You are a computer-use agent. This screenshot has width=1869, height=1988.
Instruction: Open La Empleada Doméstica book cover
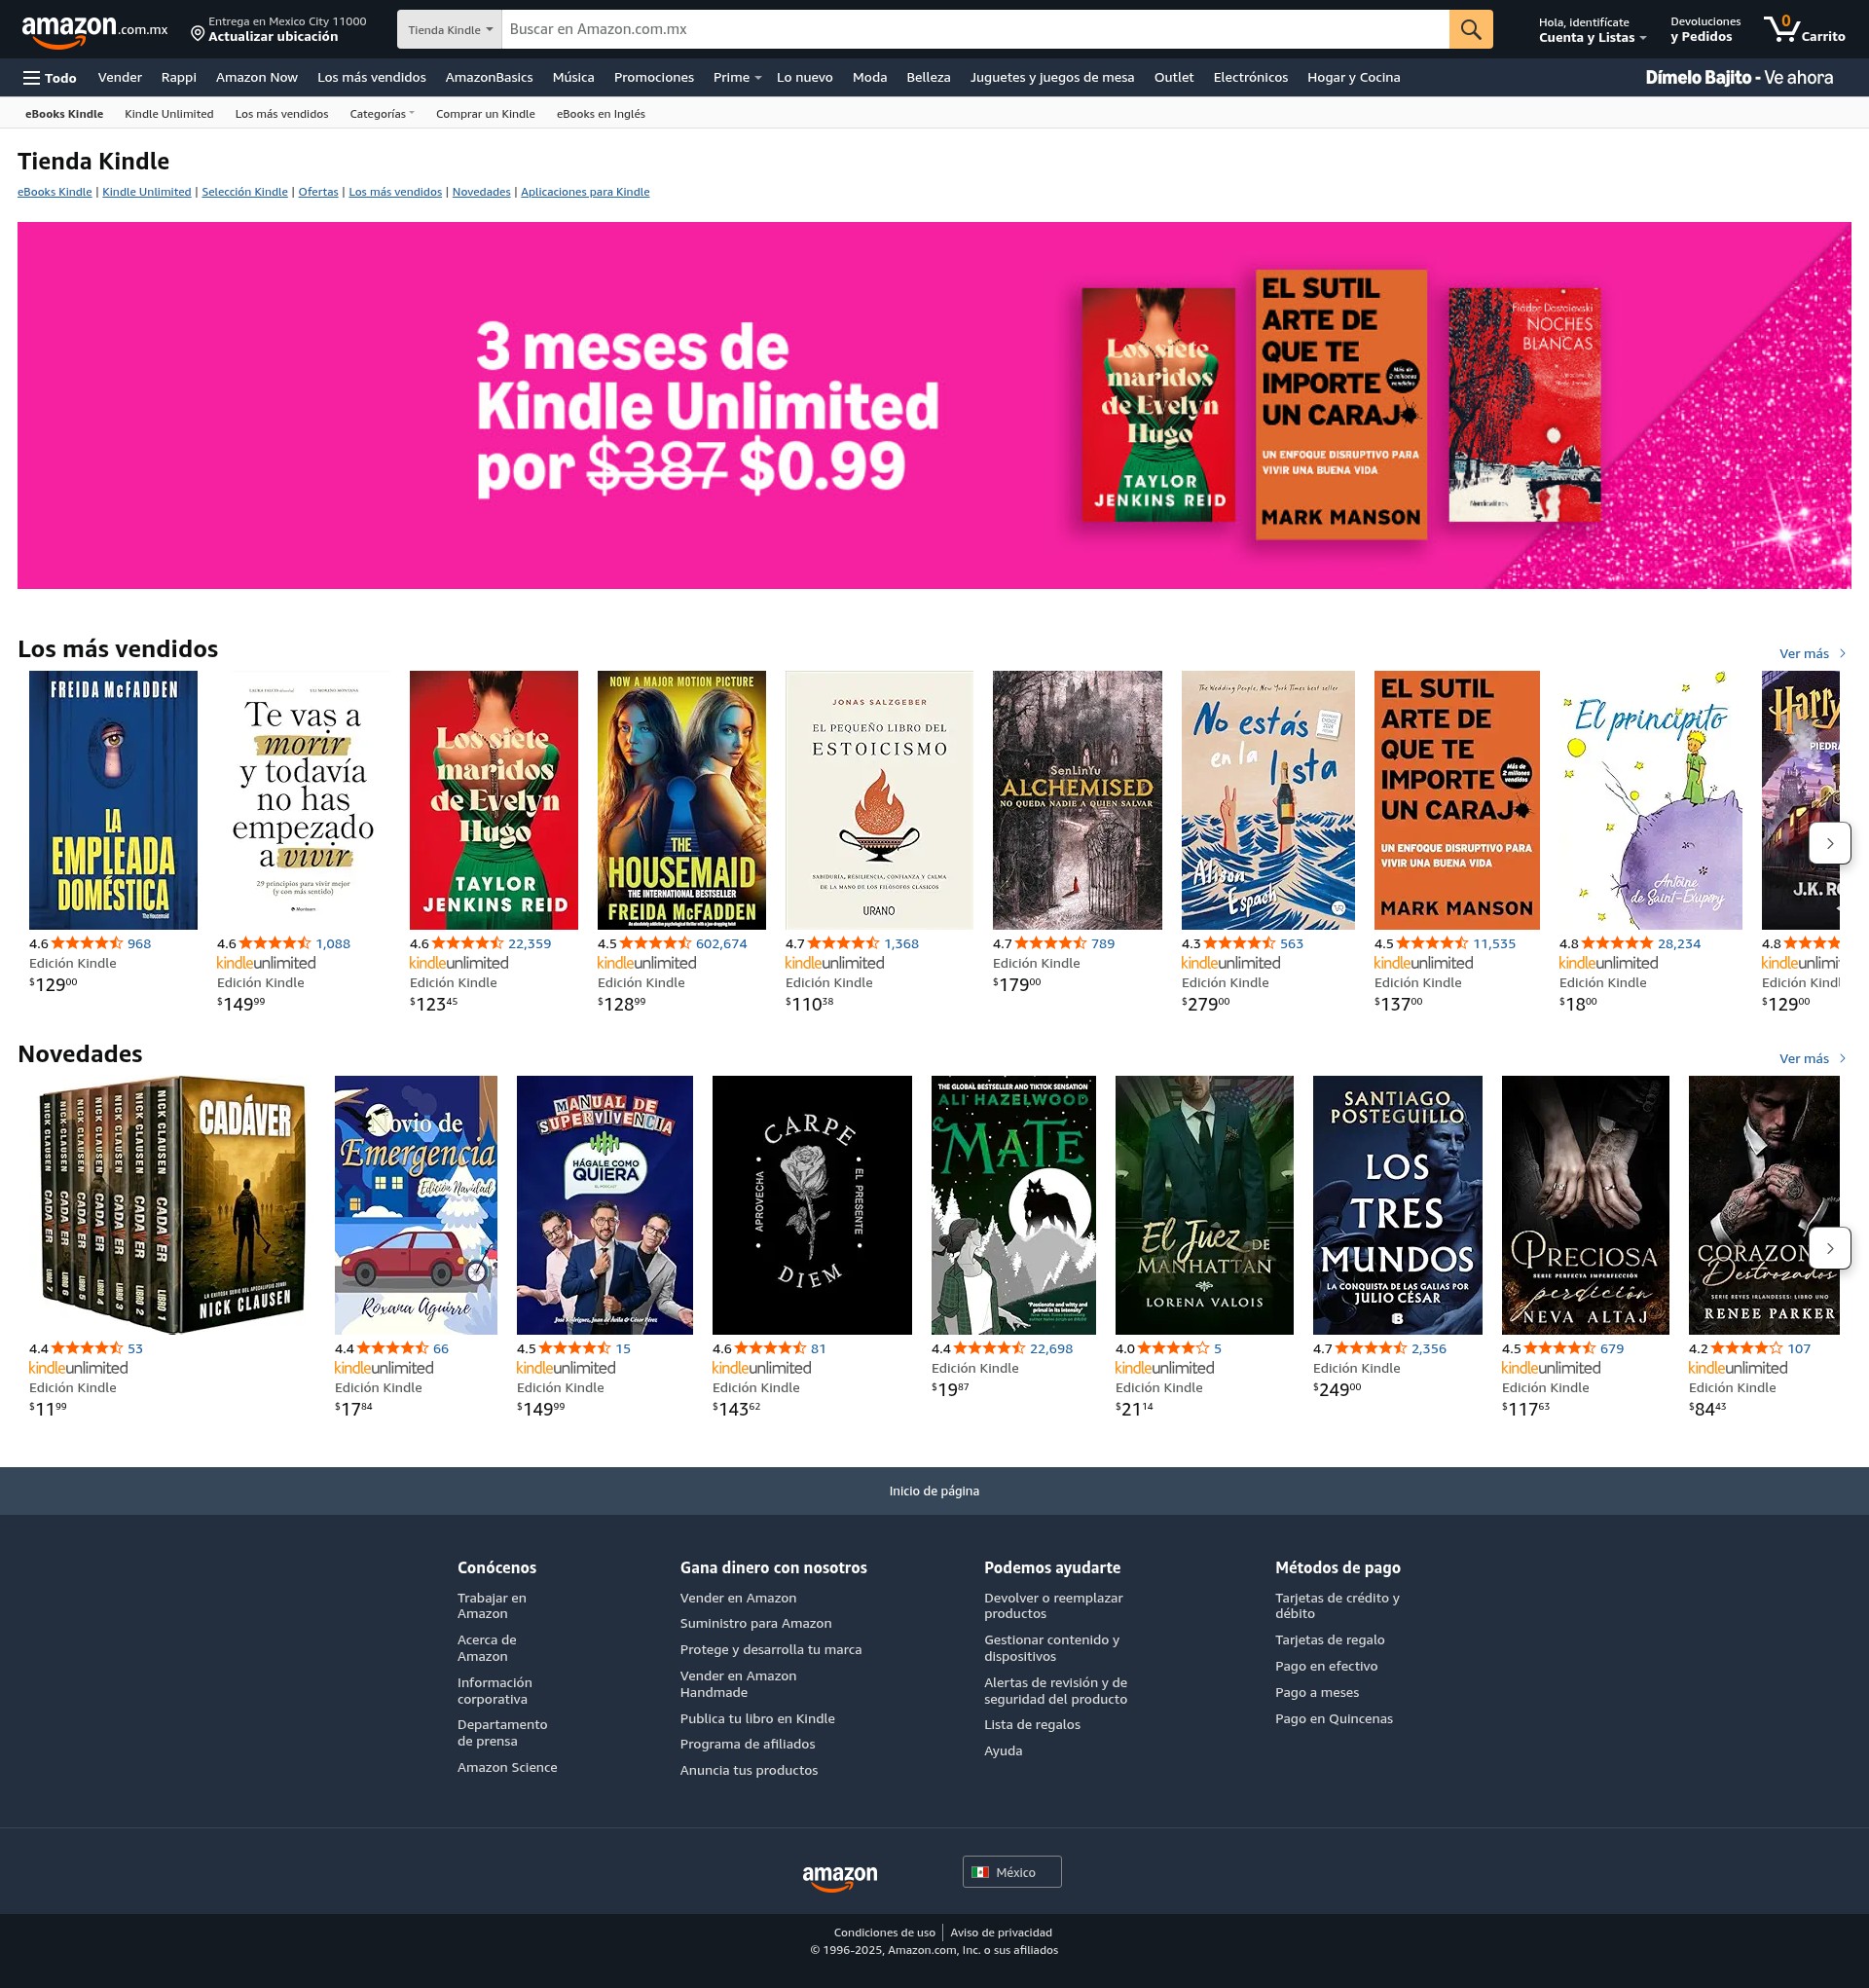[x=113, y=800]
